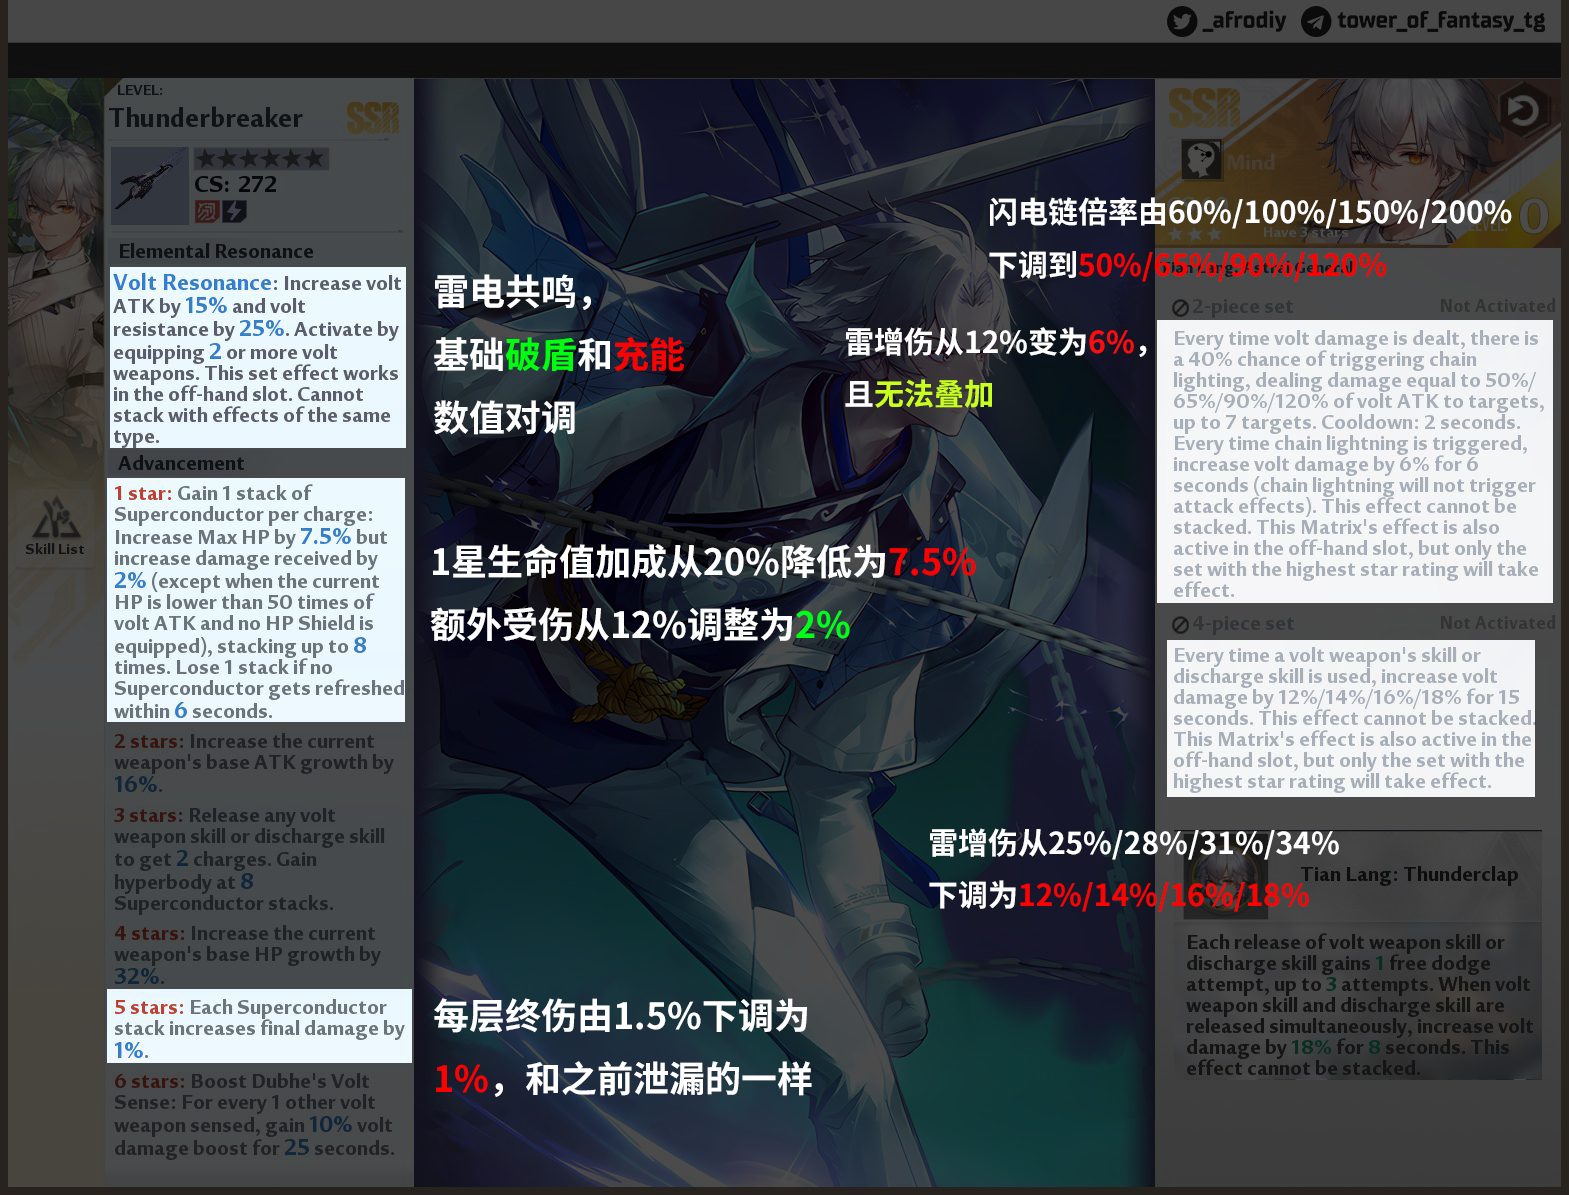Select the Volt Resonance description
Viewport: 1569px width, 1195px height.
pyautogui.click(x=258, y=357)
